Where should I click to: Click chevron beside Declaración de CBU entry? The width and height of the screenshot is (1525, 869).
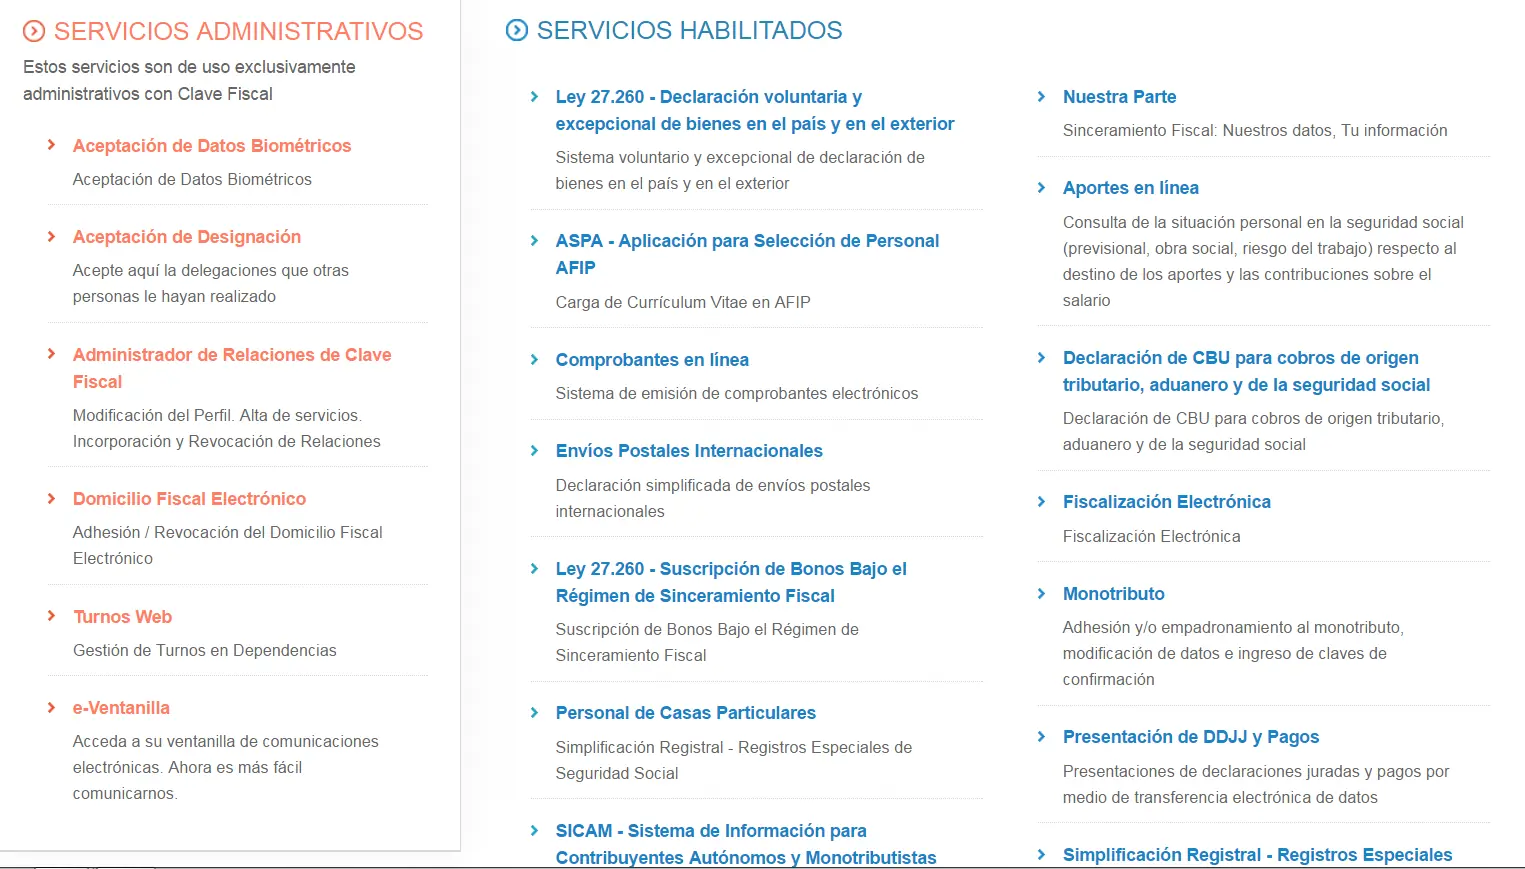(x=1041, y=357)
